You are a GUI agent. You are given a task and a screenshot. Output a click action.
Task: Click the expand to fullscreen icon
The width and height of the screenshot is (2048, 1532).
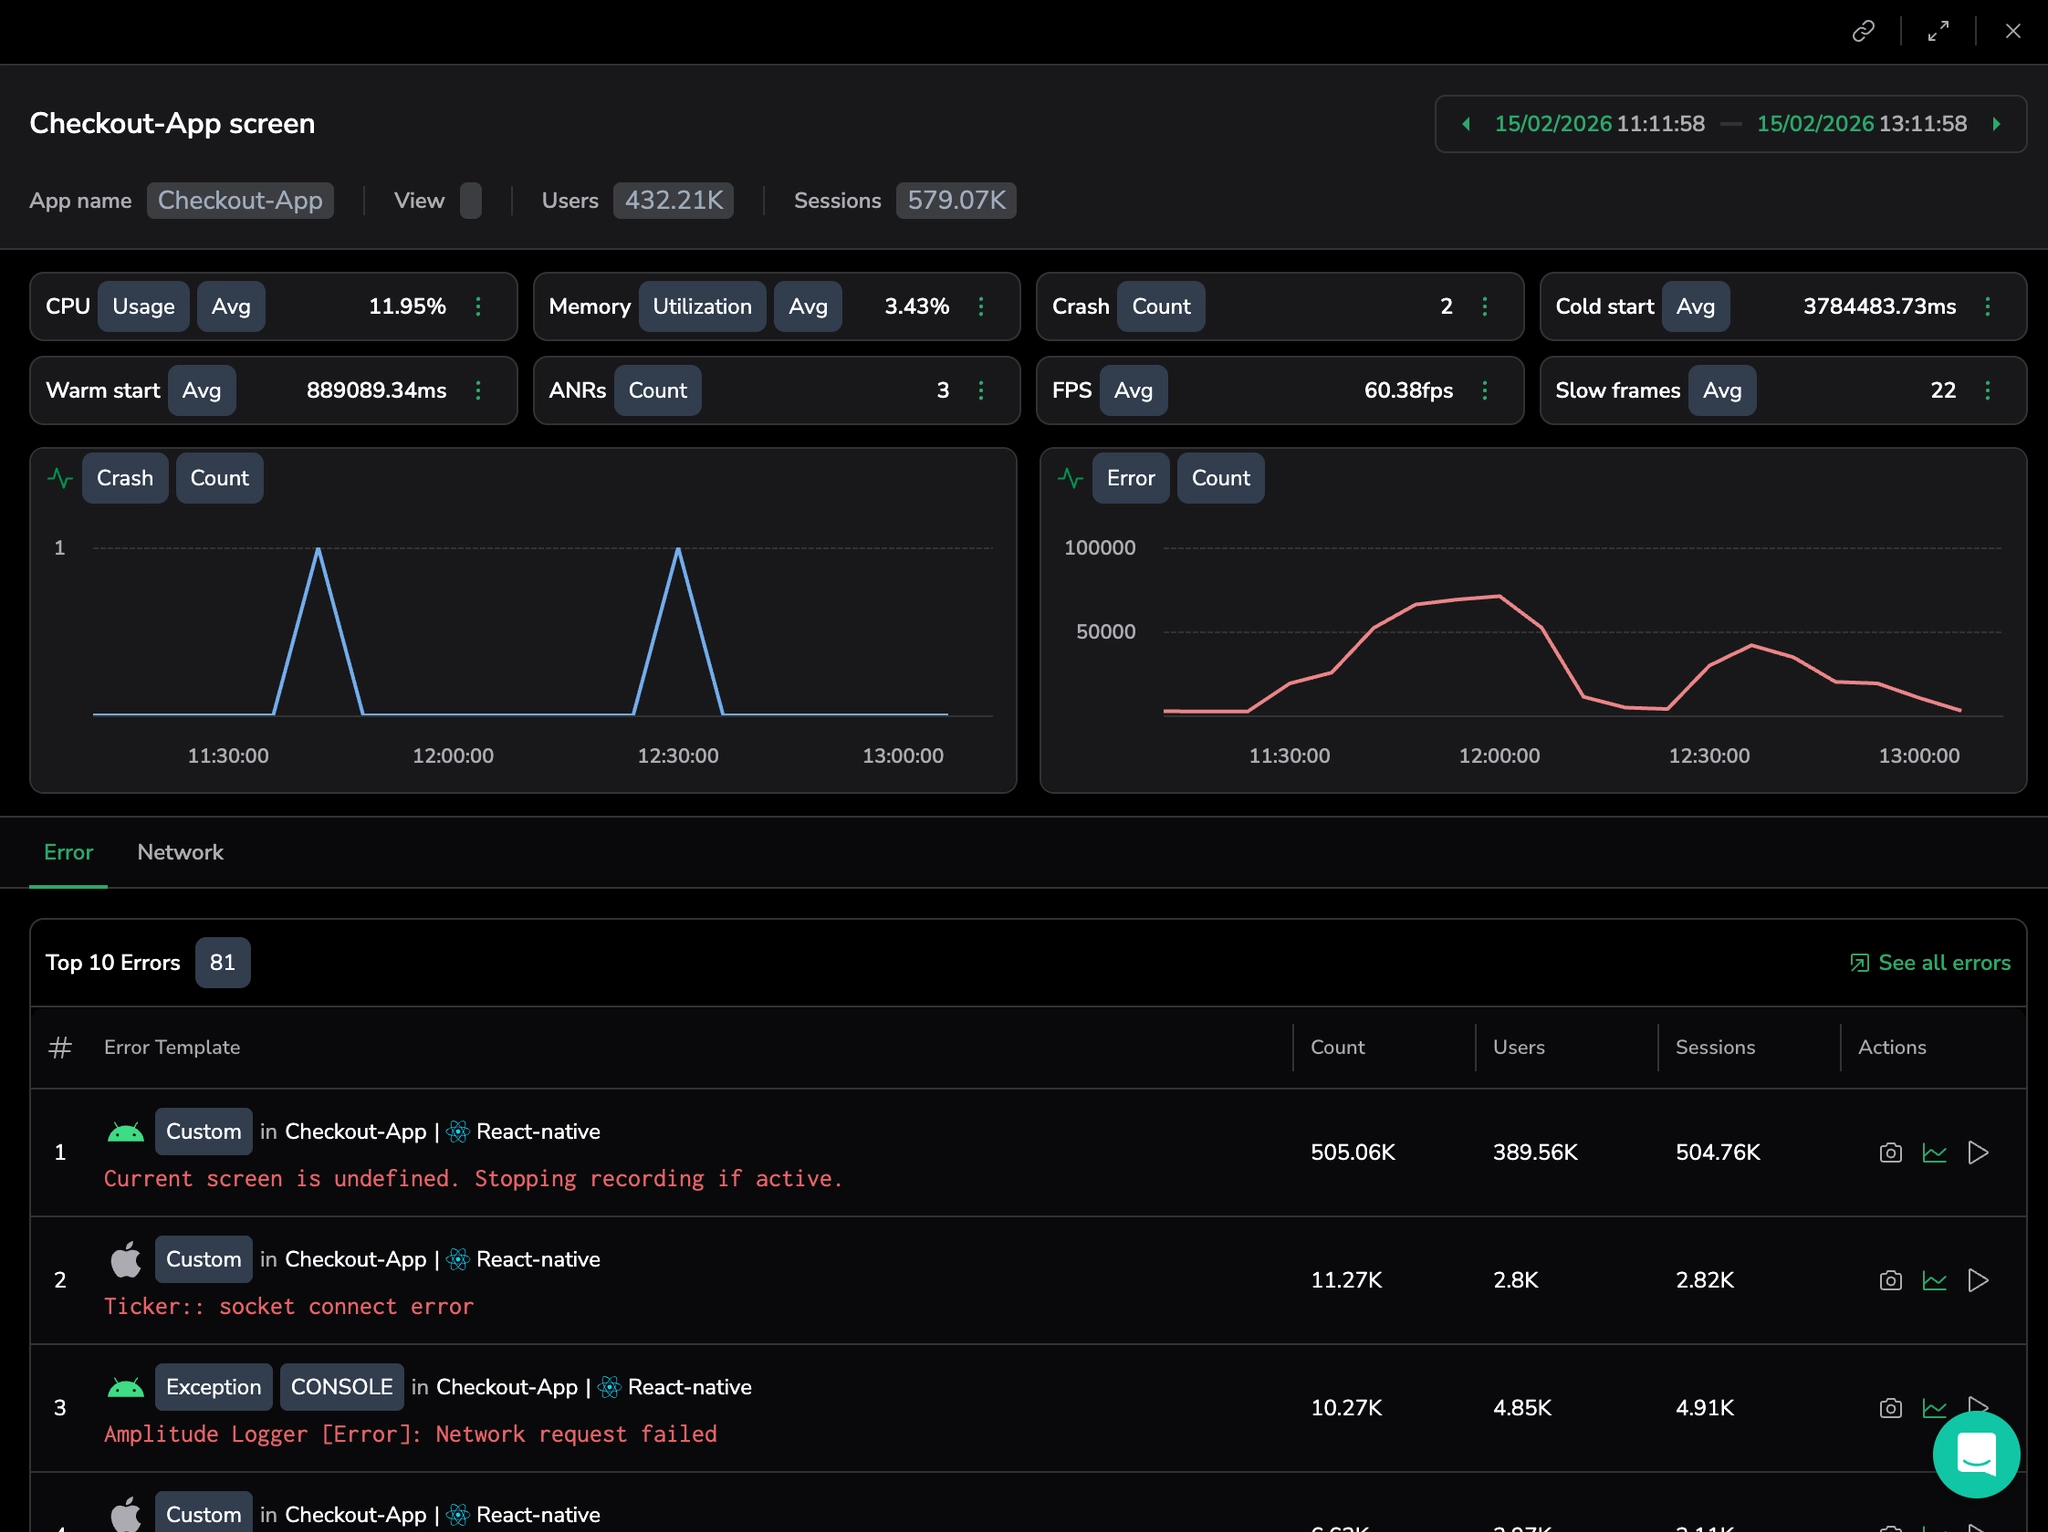[1938, 32]
